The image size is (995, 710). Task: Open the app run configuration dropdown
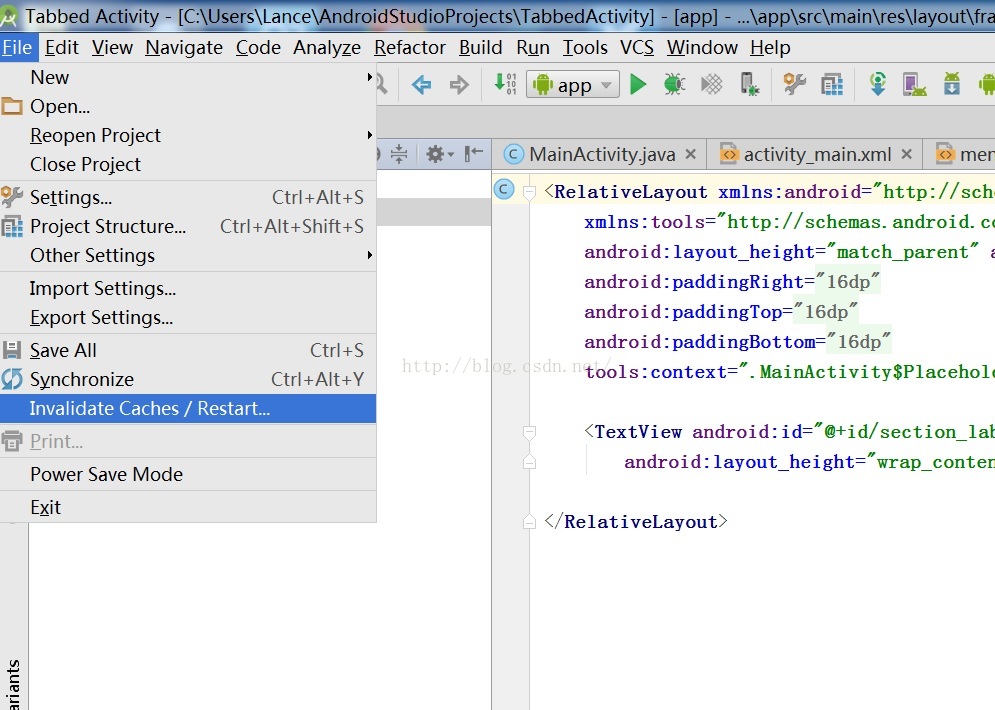(572, 84)
